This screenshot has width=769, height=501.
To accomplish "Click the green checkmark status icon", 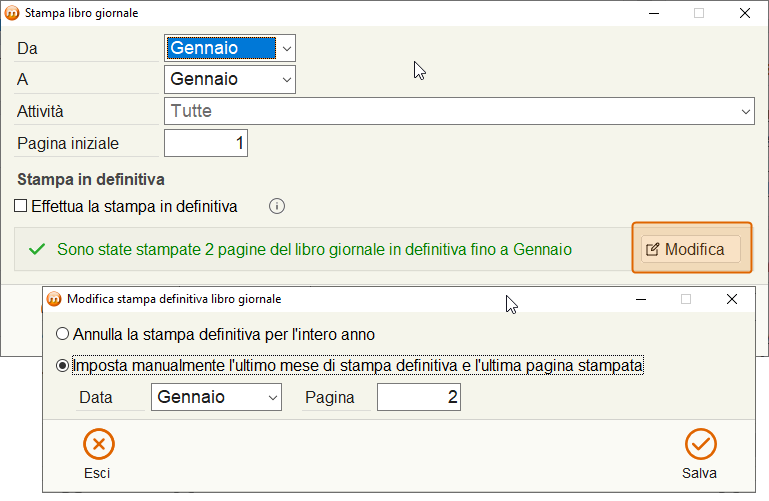I will pos(37,249).
